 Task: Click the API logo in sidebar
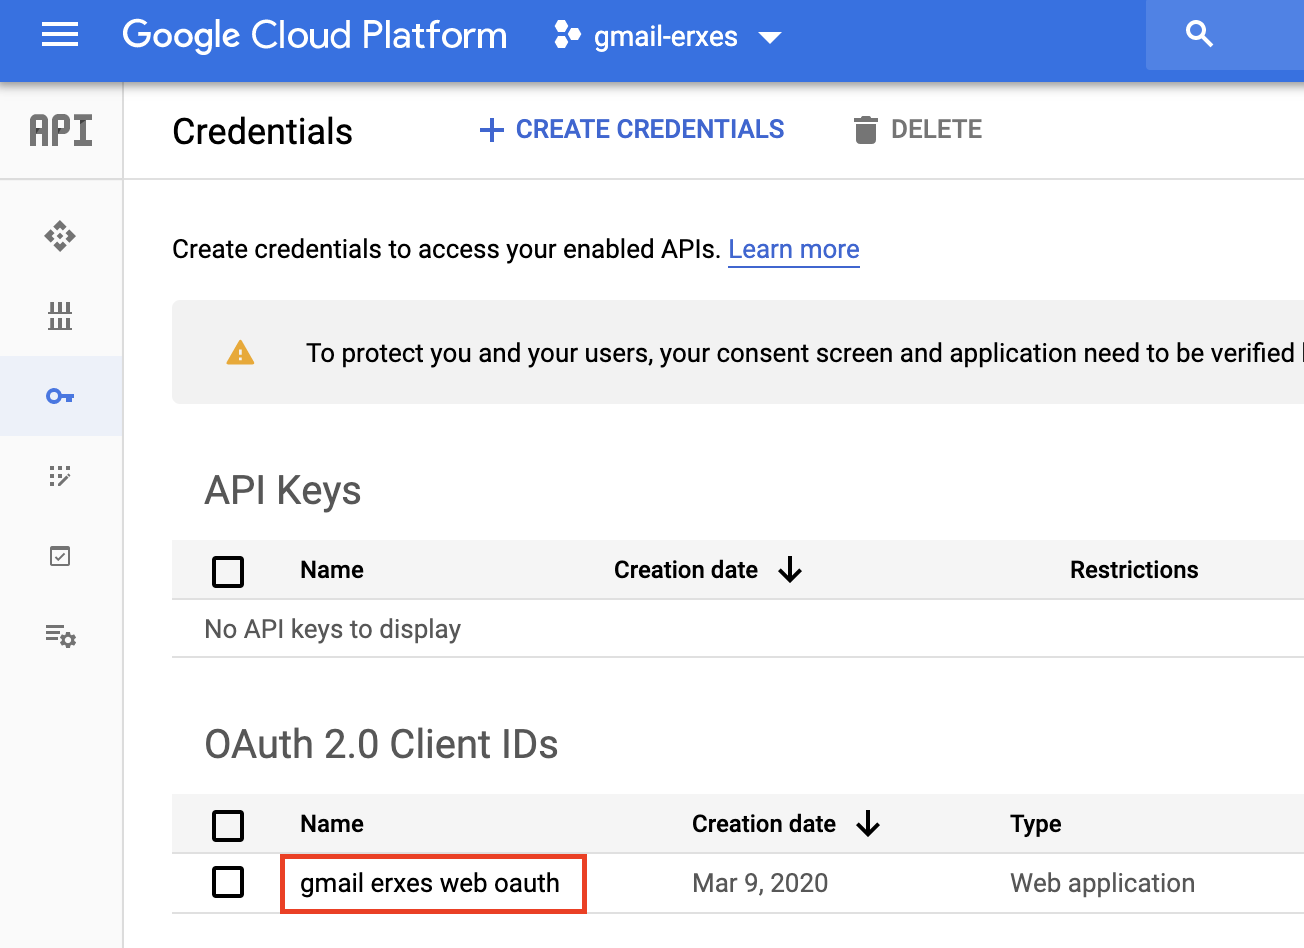coord(61,131)
